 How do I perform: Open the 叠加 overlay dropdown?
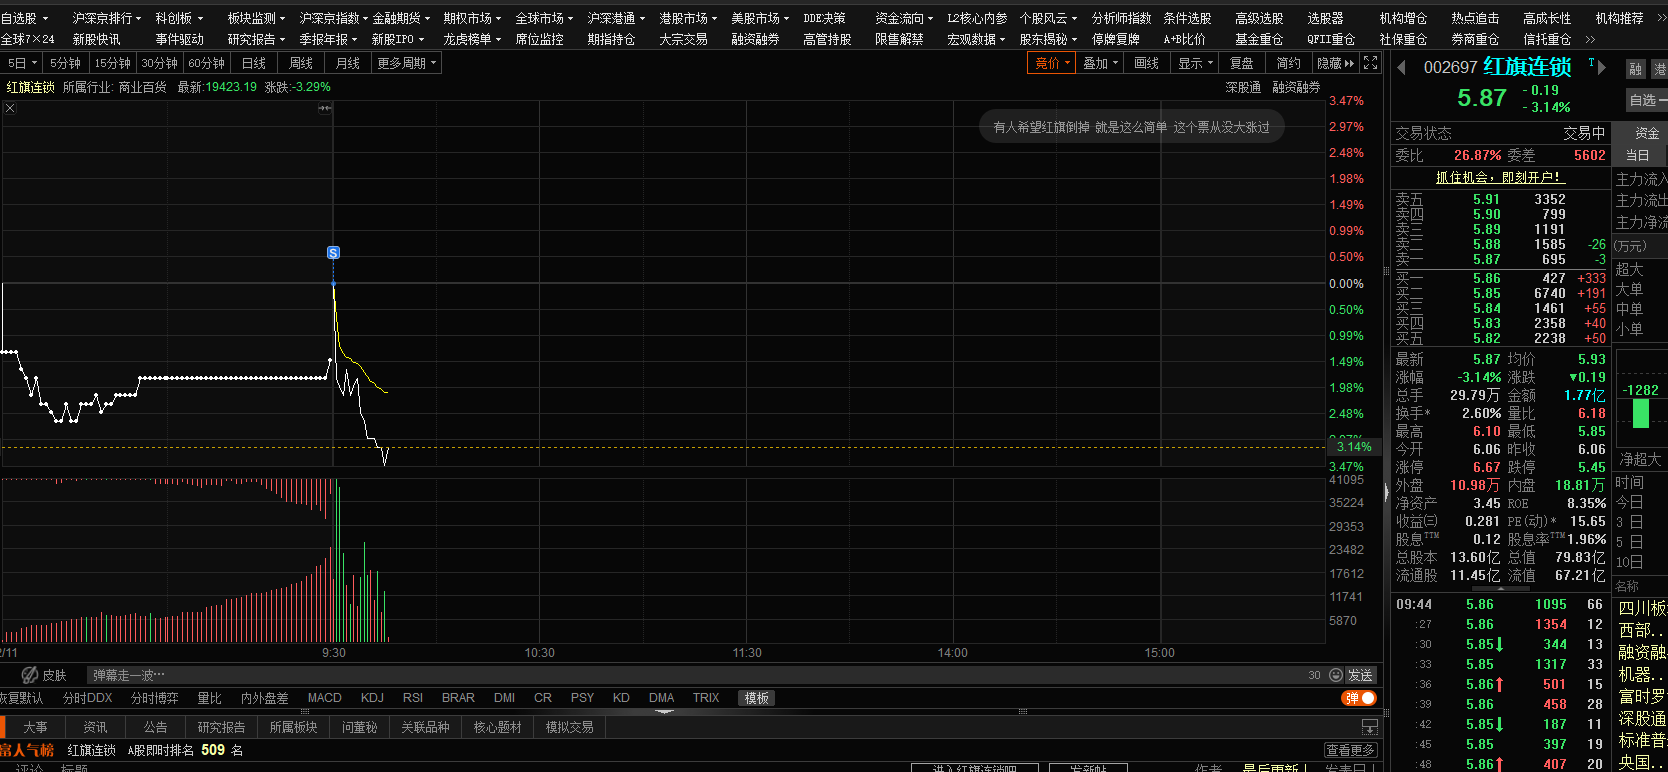point(1100,63)
